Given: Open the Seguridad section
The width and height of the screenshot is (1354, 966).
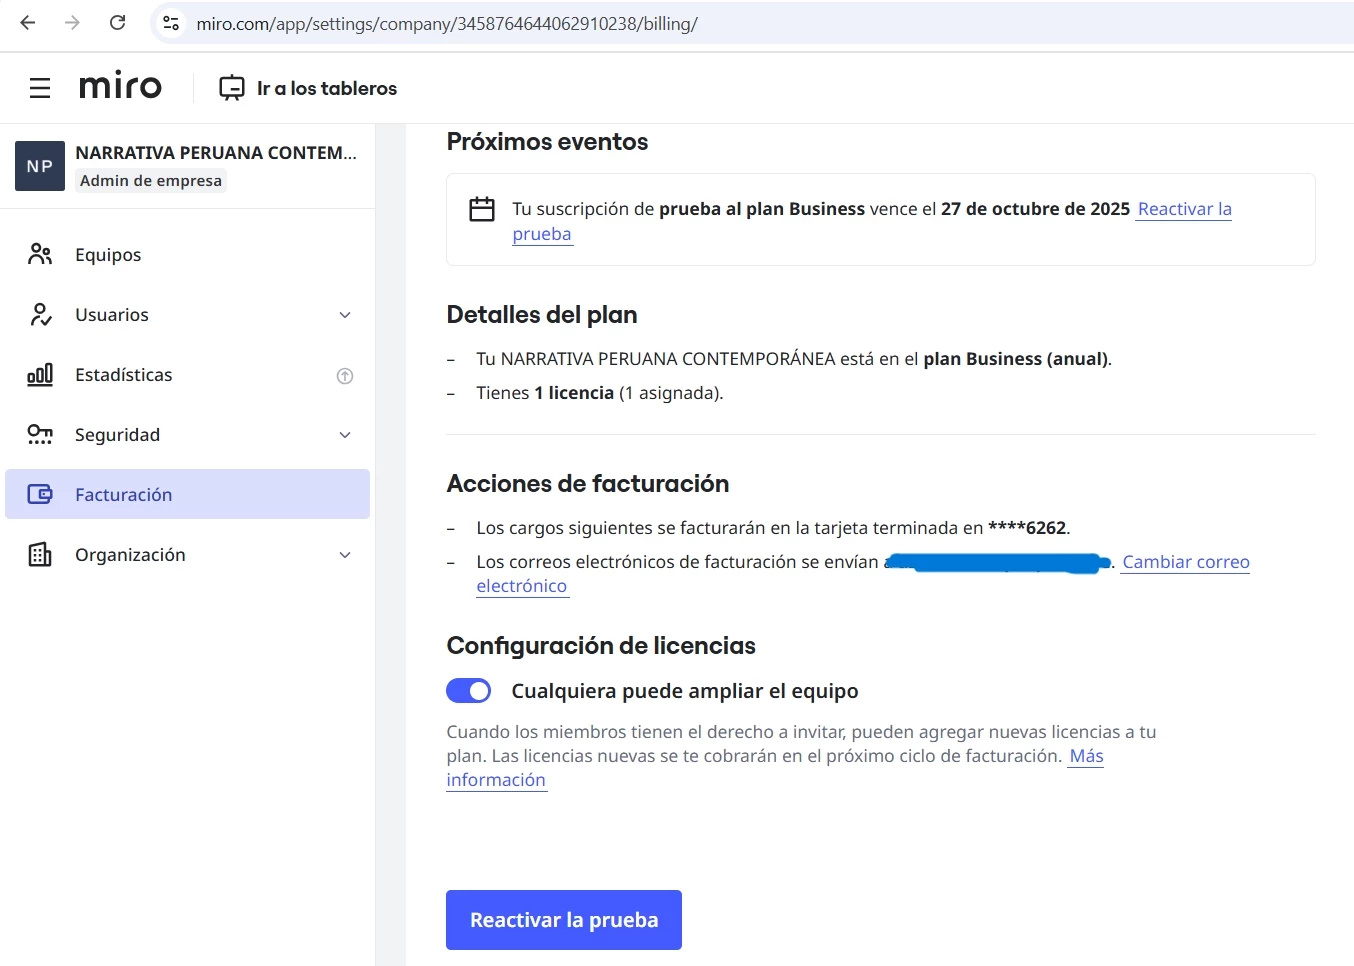Looking at the screenshot, I should pos(187,434).
